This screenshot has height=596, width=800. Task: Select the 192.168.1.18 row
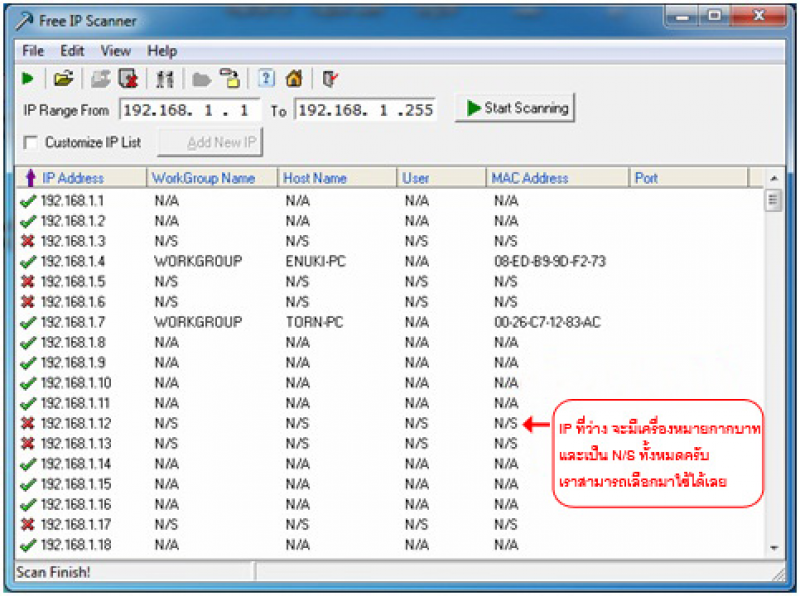point(390,544)
